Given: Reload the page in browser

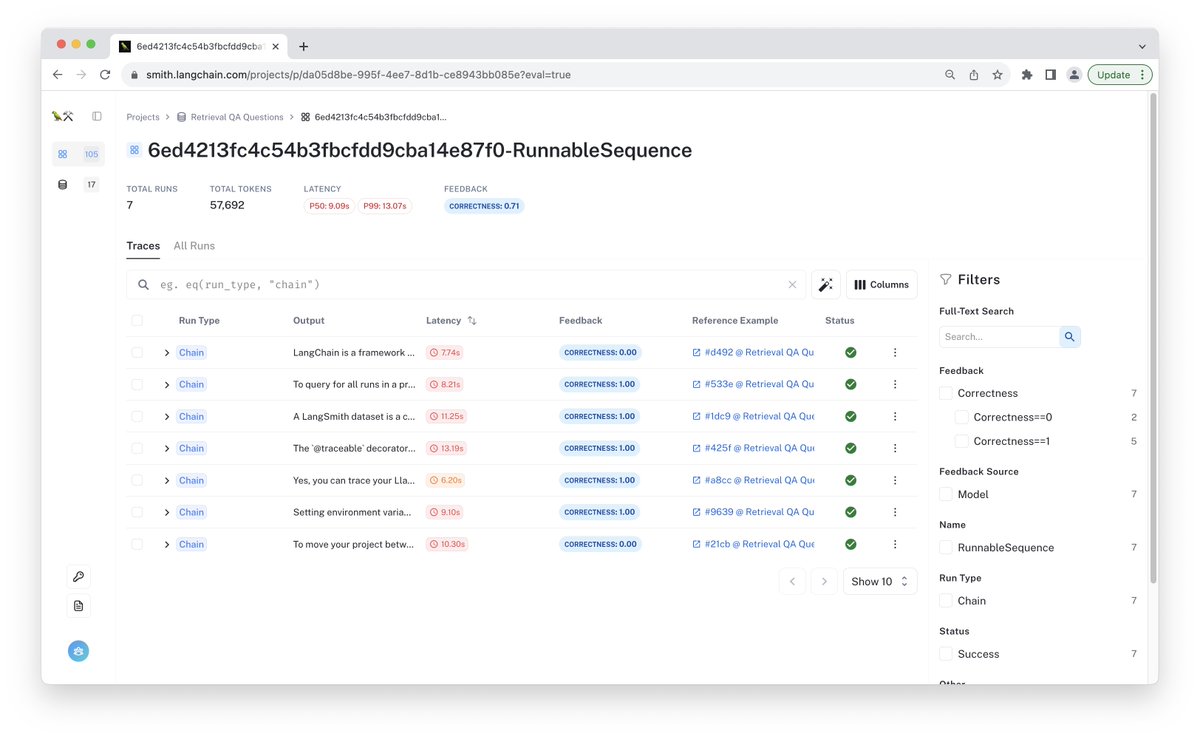Looking at the screenshot, I should pyautogui.click(x=105, y=75).
